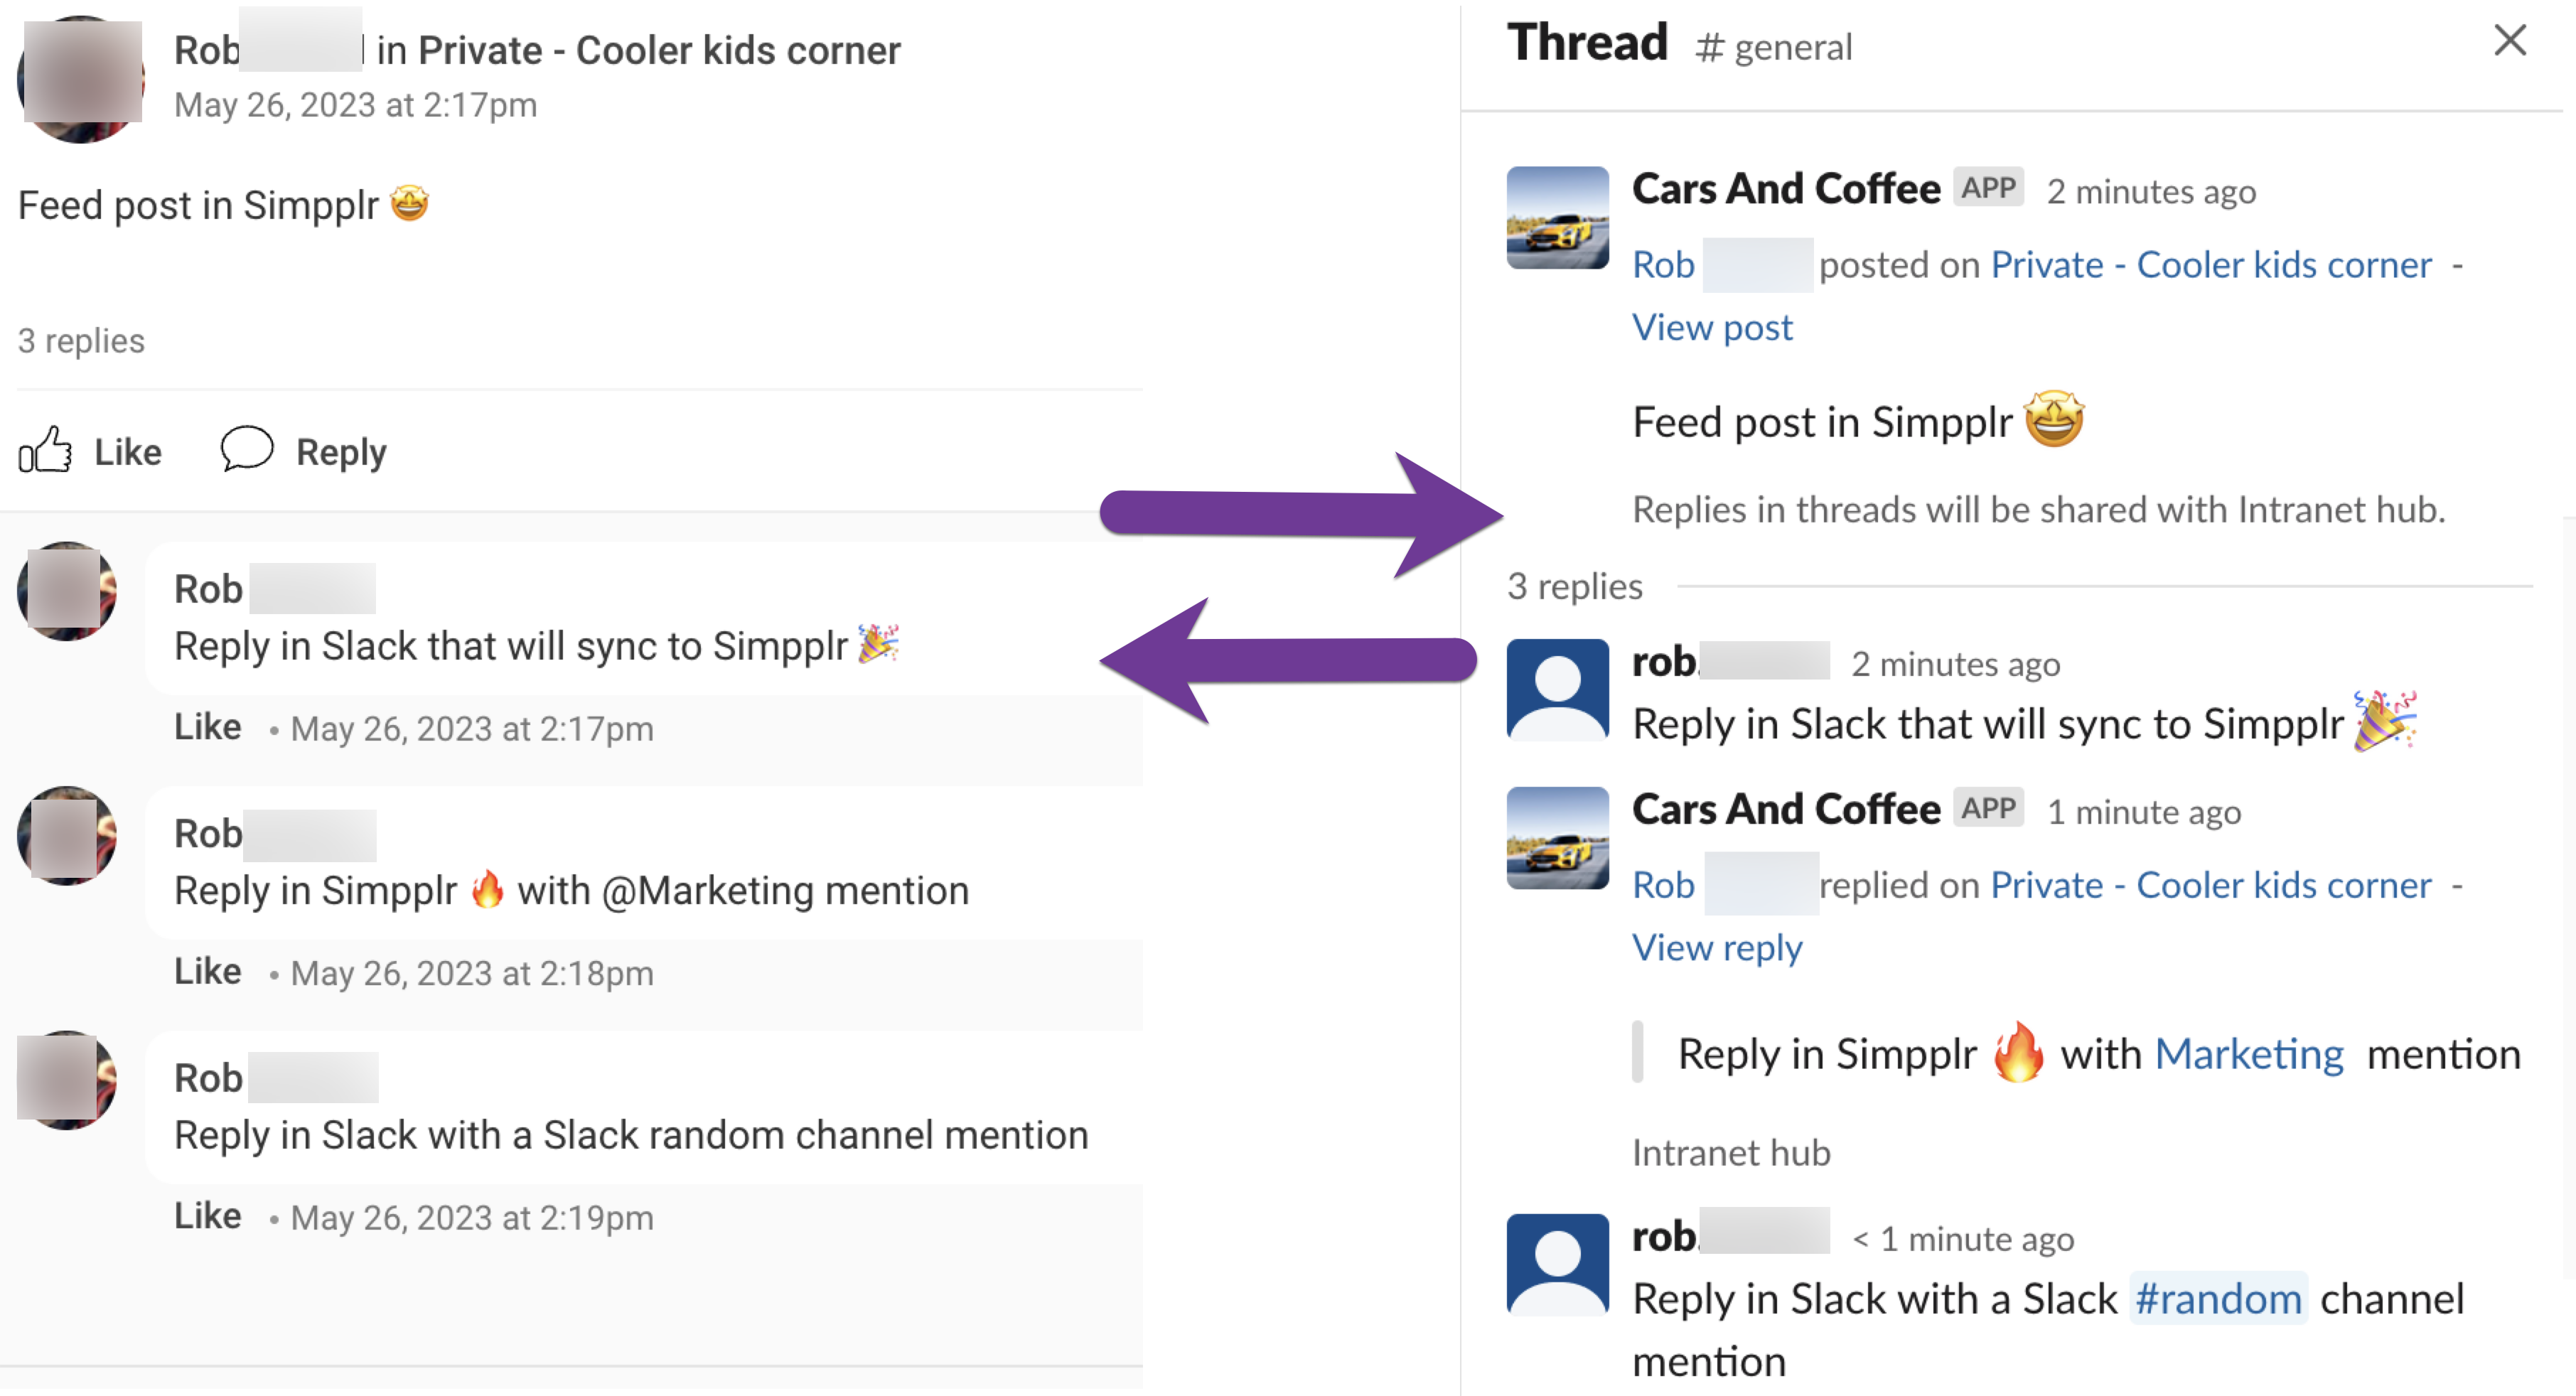
Task: Click the '# general' channel label in Thread header
Action: pos(1774,47)
